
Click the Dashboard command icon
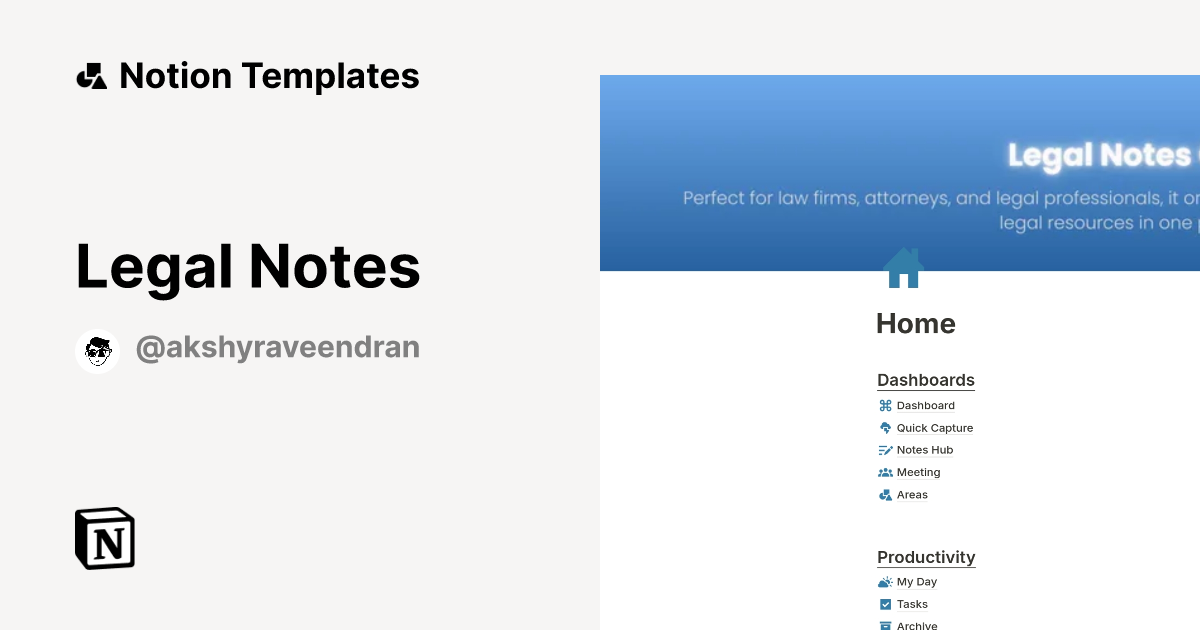[x=884, y=405]
